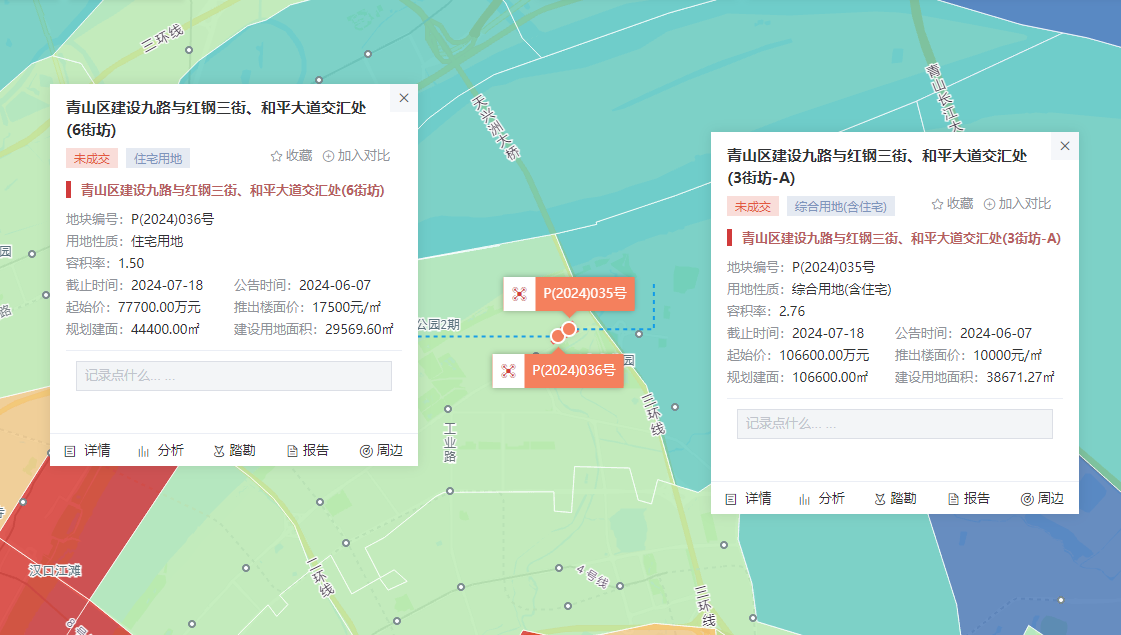Click the 容积率 1.50 value
Image resolution: width=1121 pixels, height=635 pixels.
coord(131,263)
